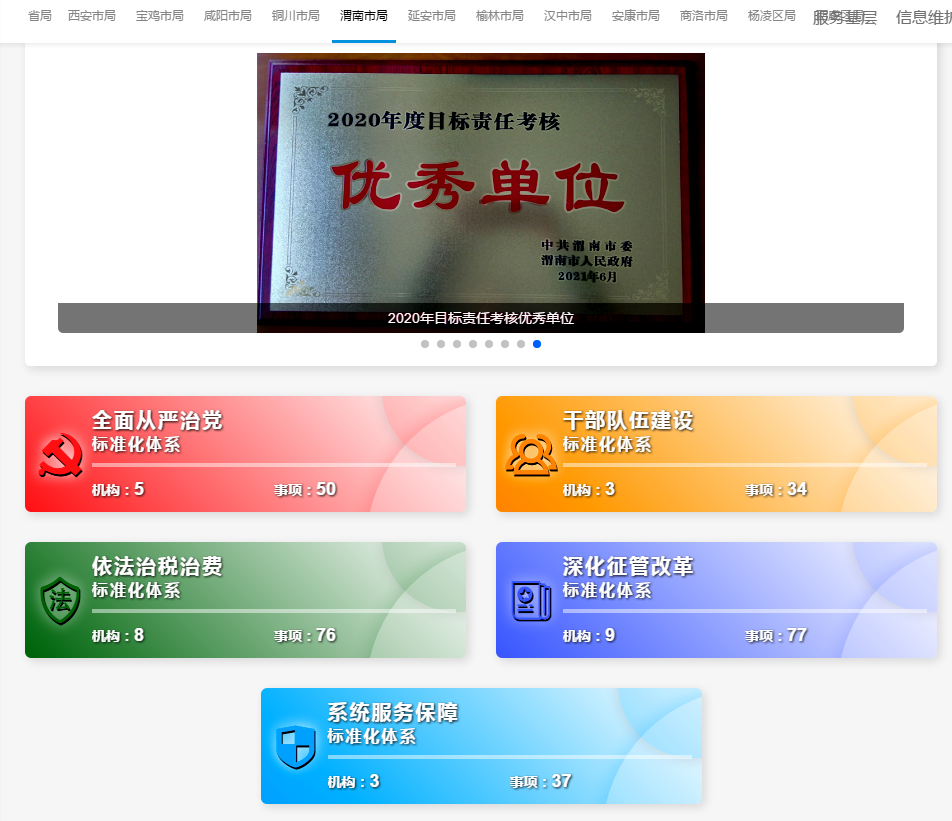Click the blue security shield icon
Image resolution: width=952 pixels, height=821 pixels.
pyautogui.click(x=296, y=747)
